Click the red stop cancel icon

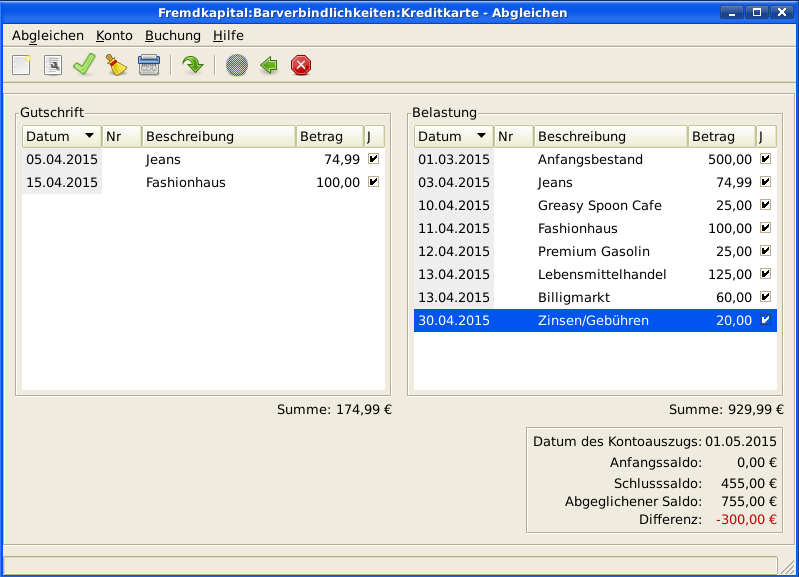[x=301, y=66]
